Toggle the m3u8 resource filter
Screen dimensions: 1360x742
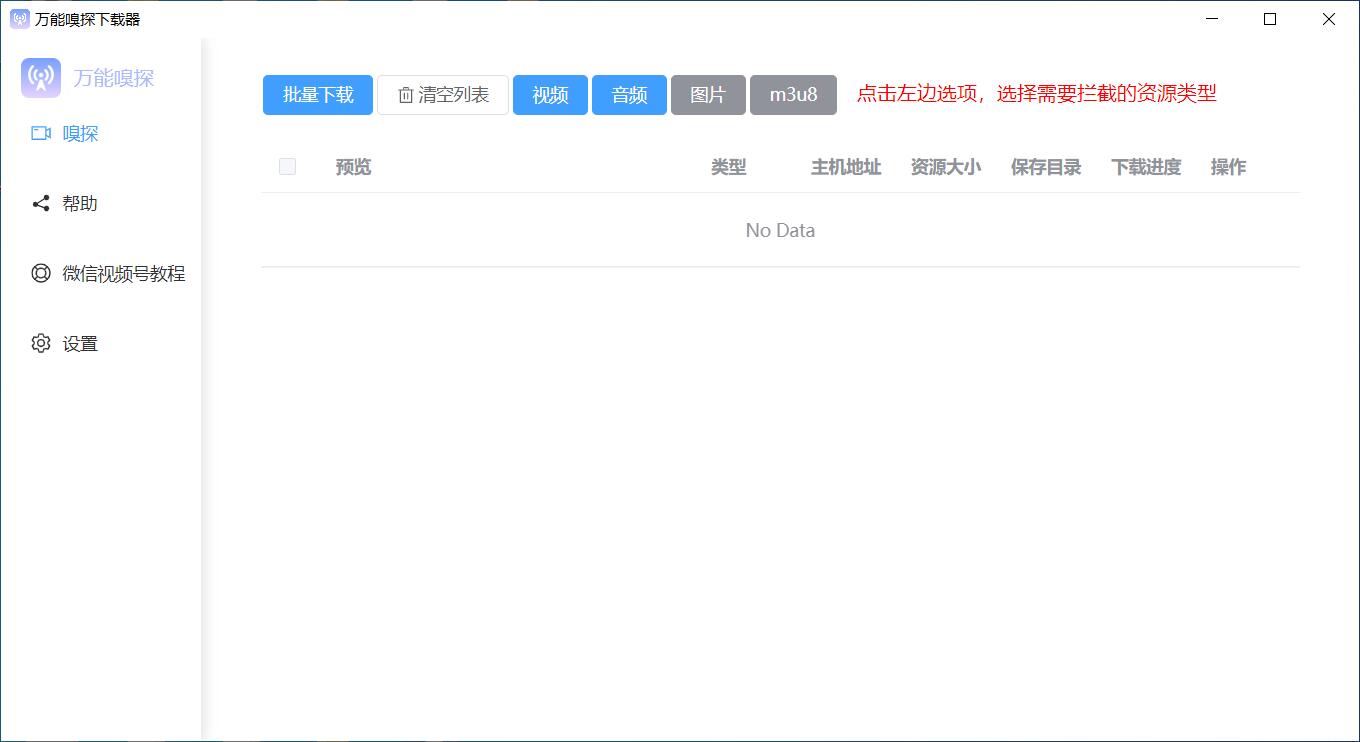793,95
